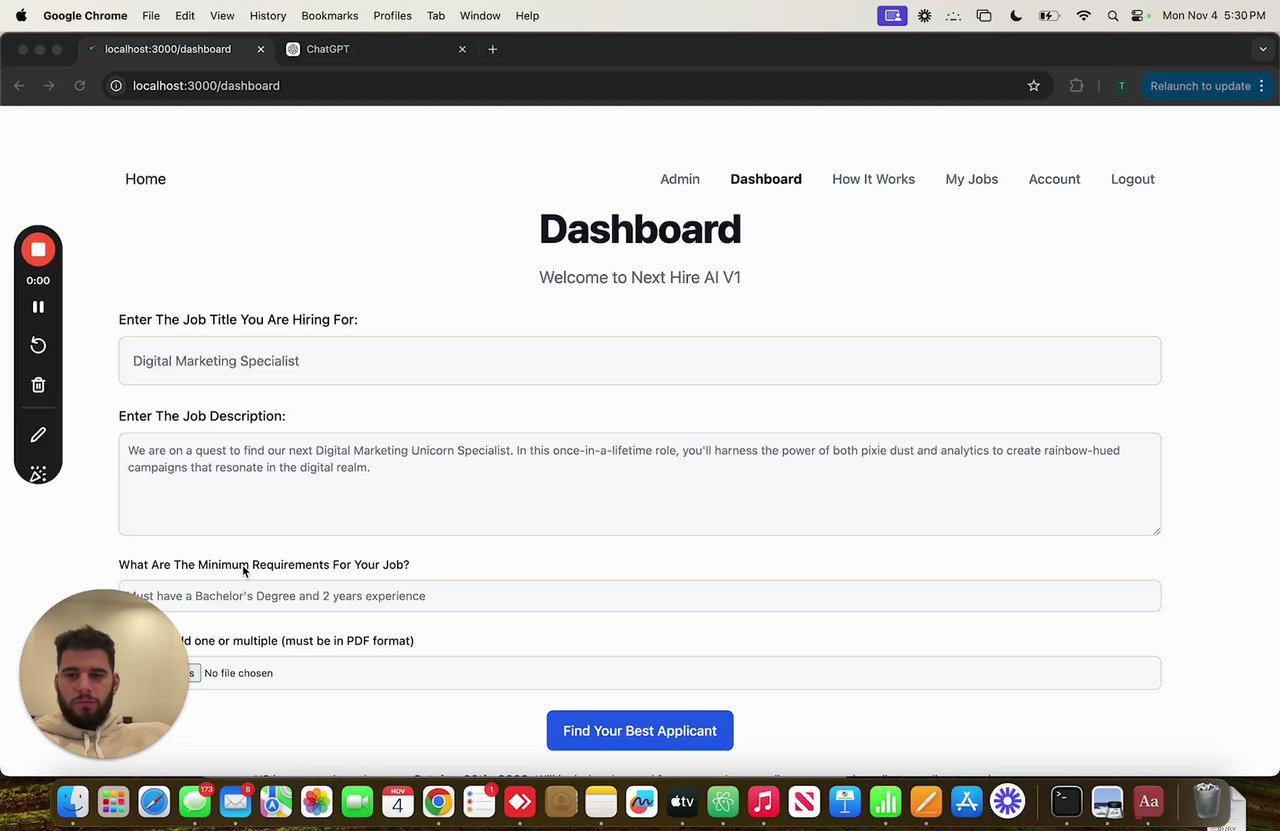Viewport: 1280px width, 831px height.
Task: Stop the screen recording with the red button
Action: click(x=38, y=250)
